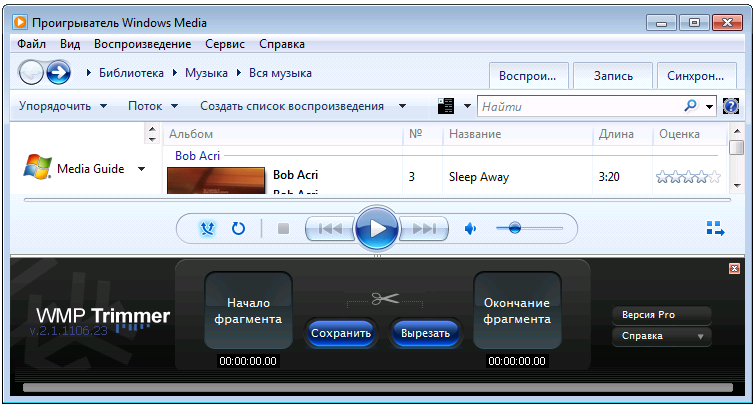Open the Упорядочить dropdown
The height and width of the screenshot is (407, 756).
[63, 106]
